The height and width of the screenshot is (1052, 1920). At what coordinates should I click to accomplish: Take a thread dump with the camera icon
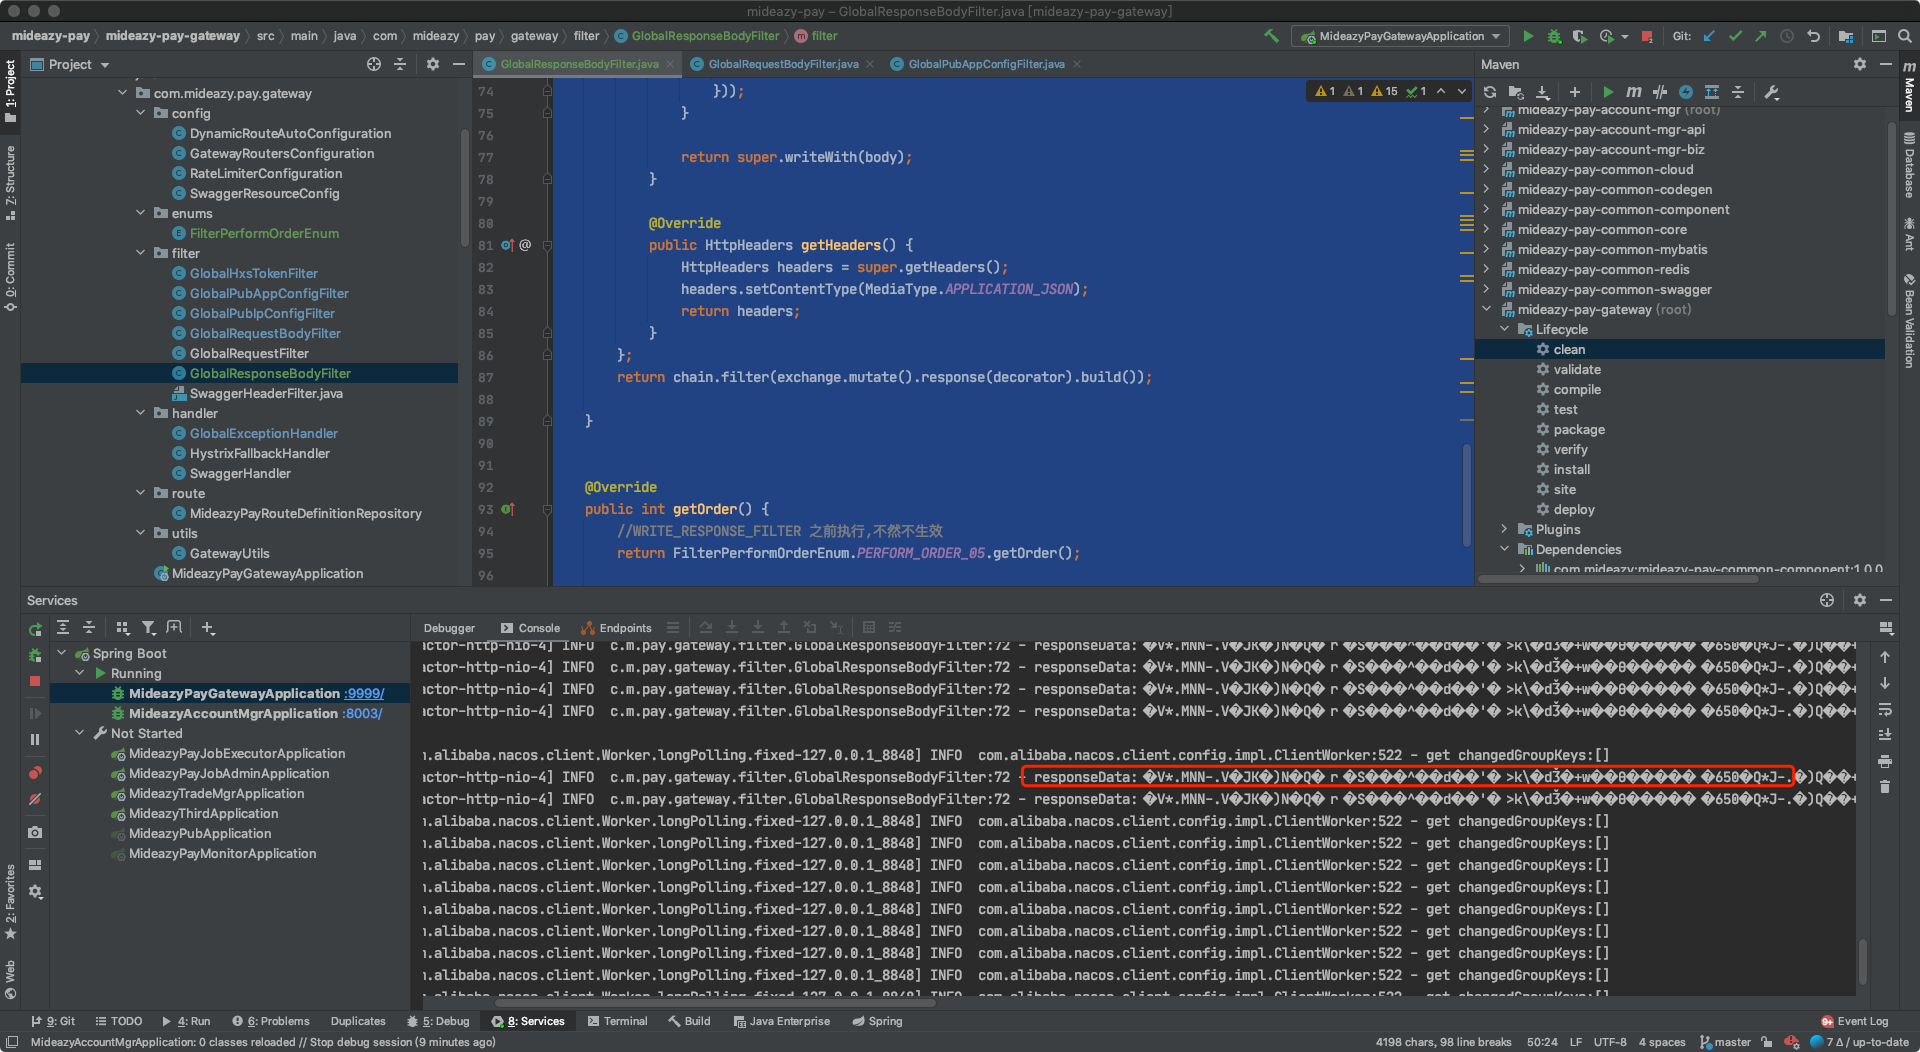(35, 832)
